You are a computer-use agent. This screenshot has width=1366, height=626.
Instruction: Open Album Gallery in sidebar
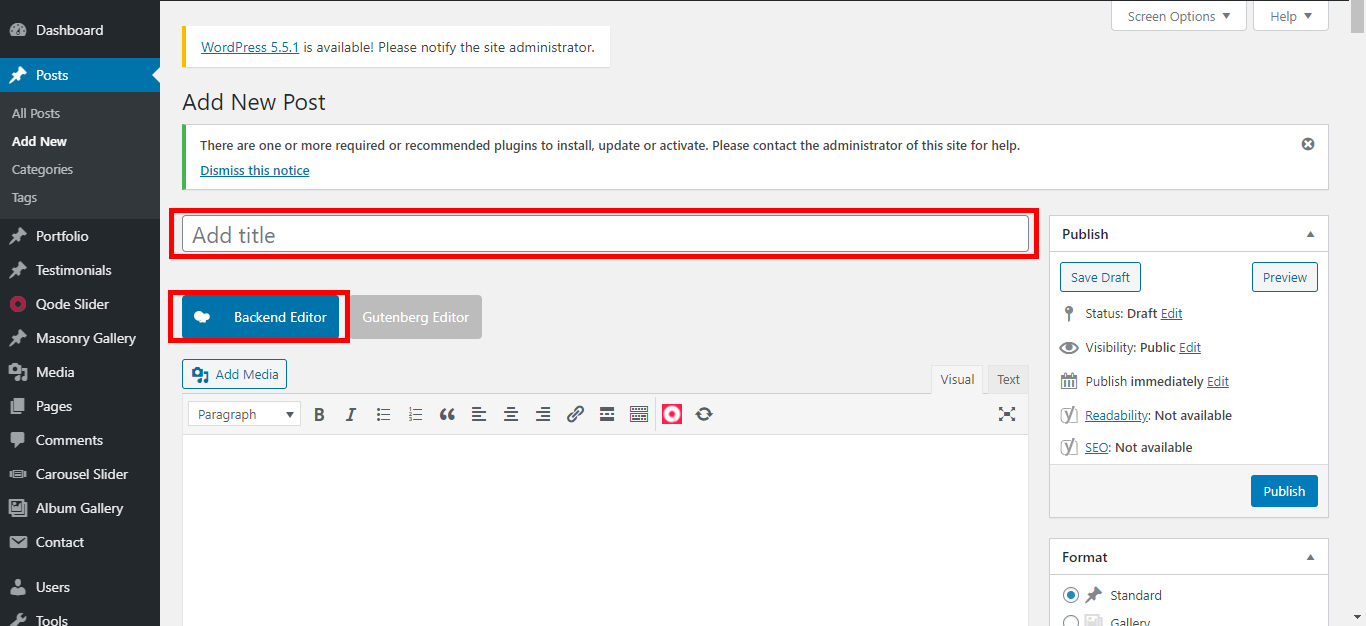80,508
